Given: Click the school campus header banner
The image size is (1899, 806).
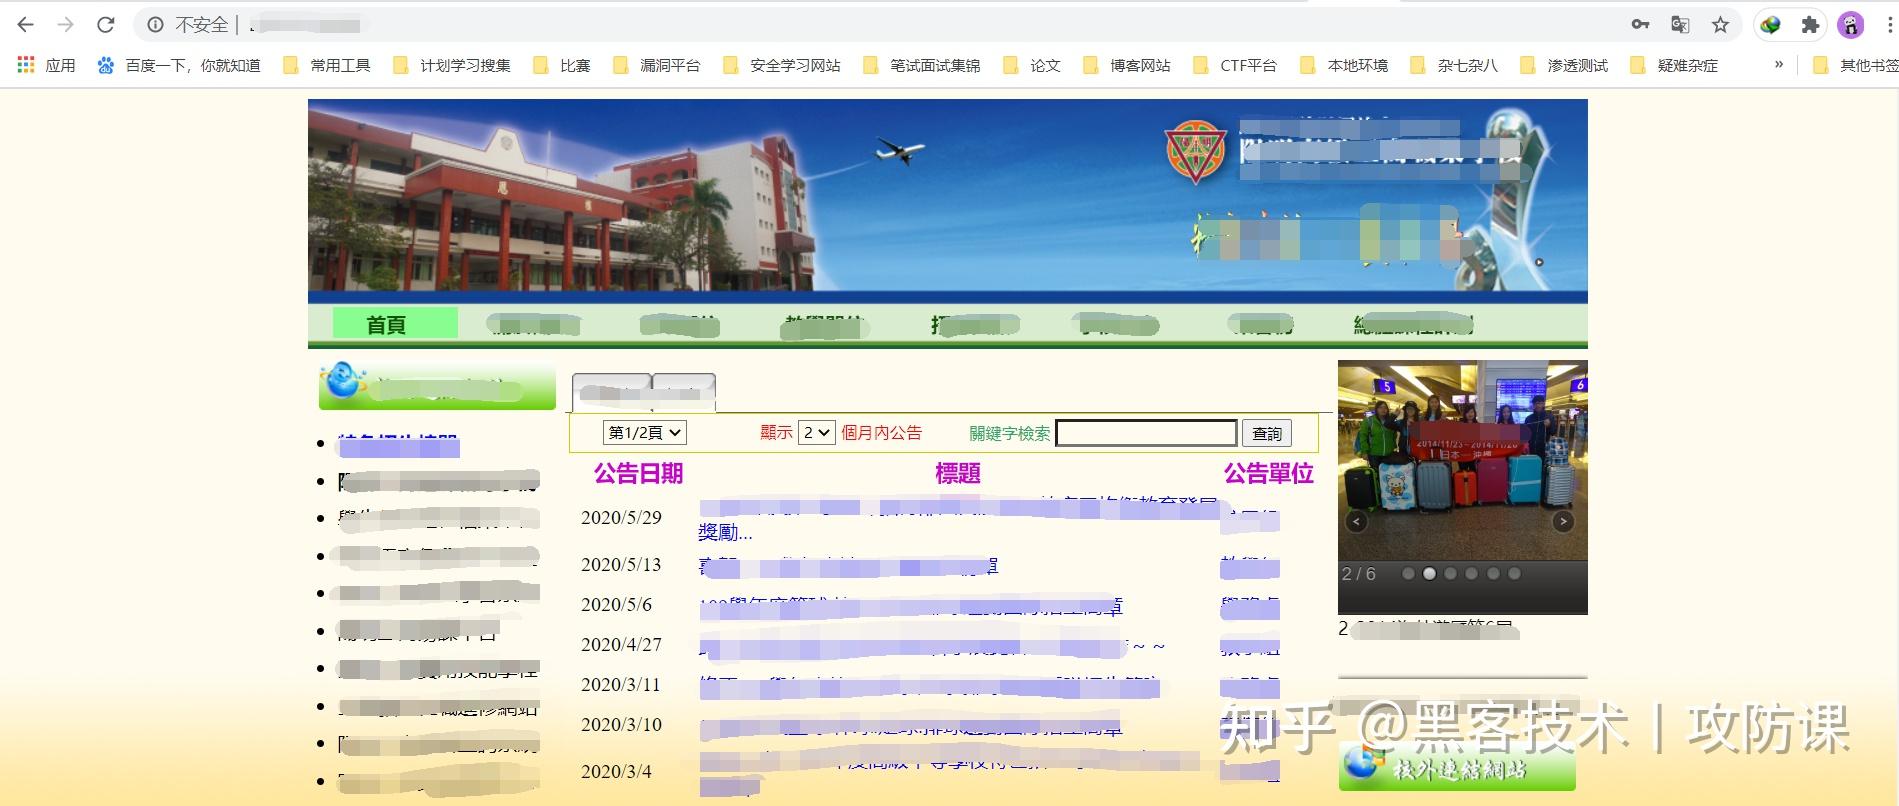Looking at the screenshot, I should click(947, 195).
